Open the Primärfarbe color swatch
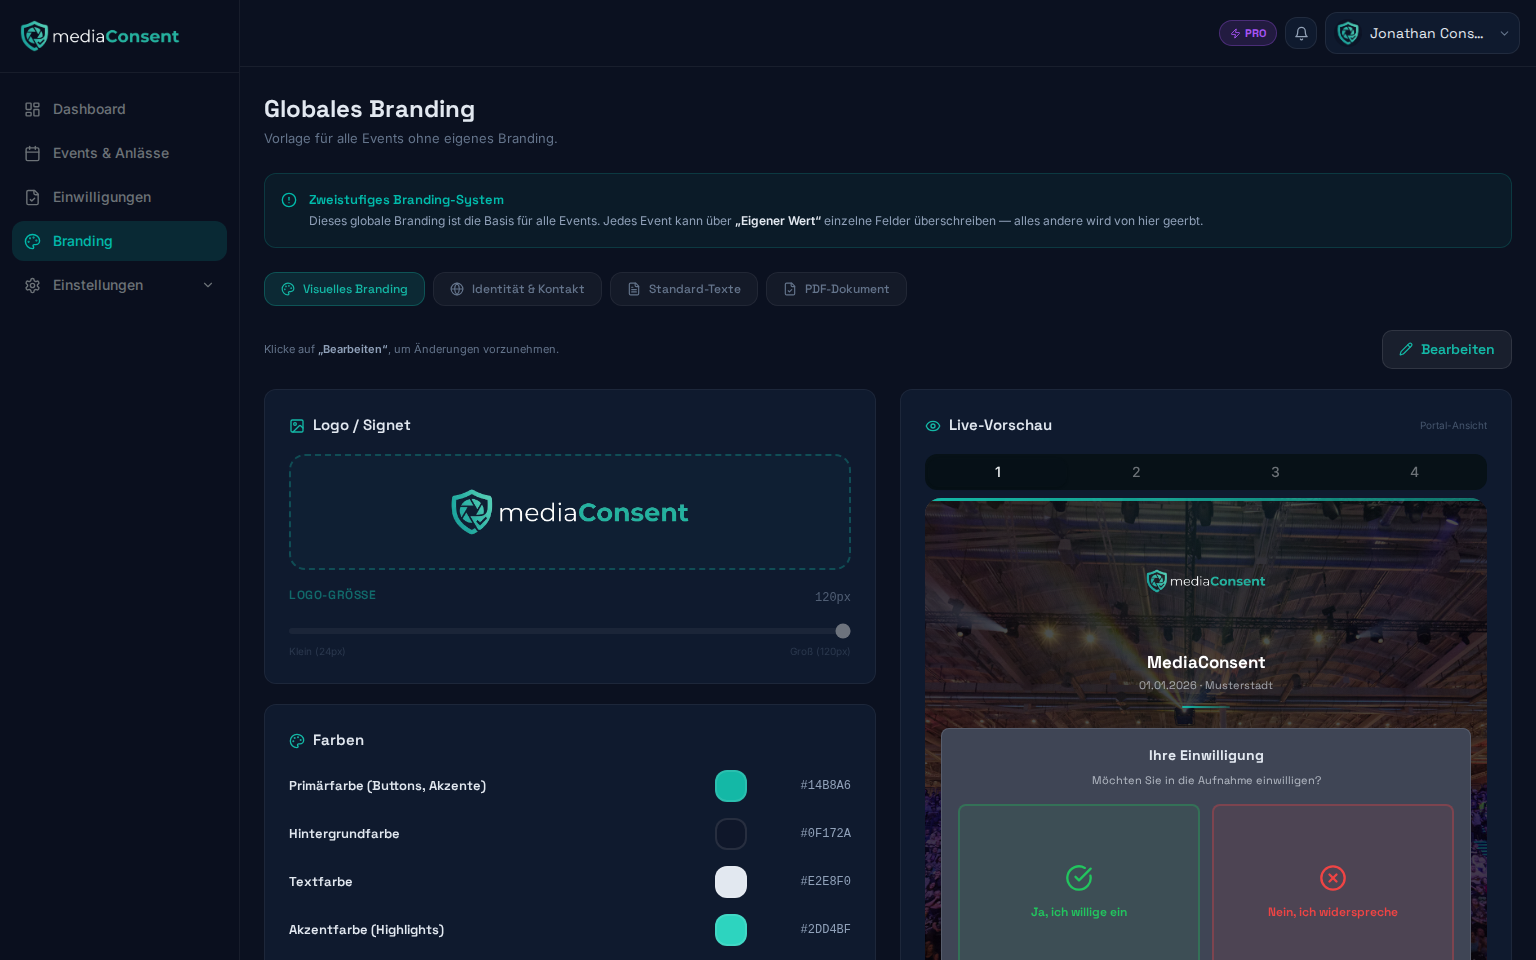This screenshot has height=960, width=1536. 731,786
